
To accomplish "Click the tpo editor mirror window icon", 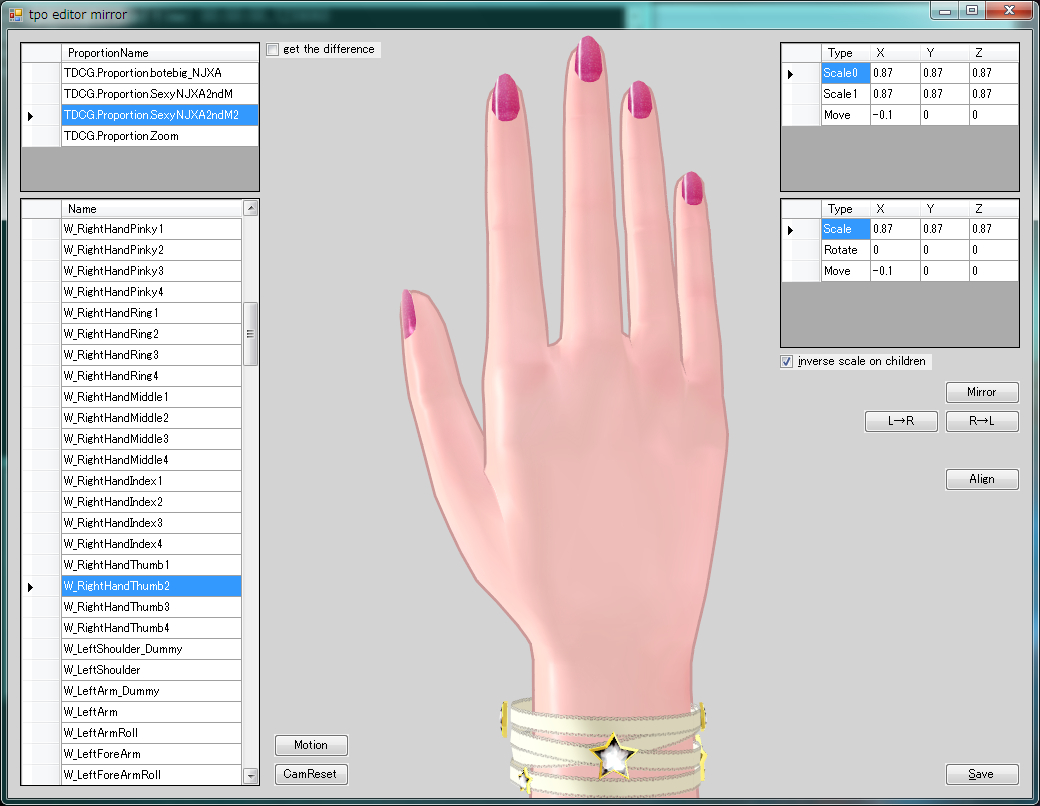I will (15, 14).
